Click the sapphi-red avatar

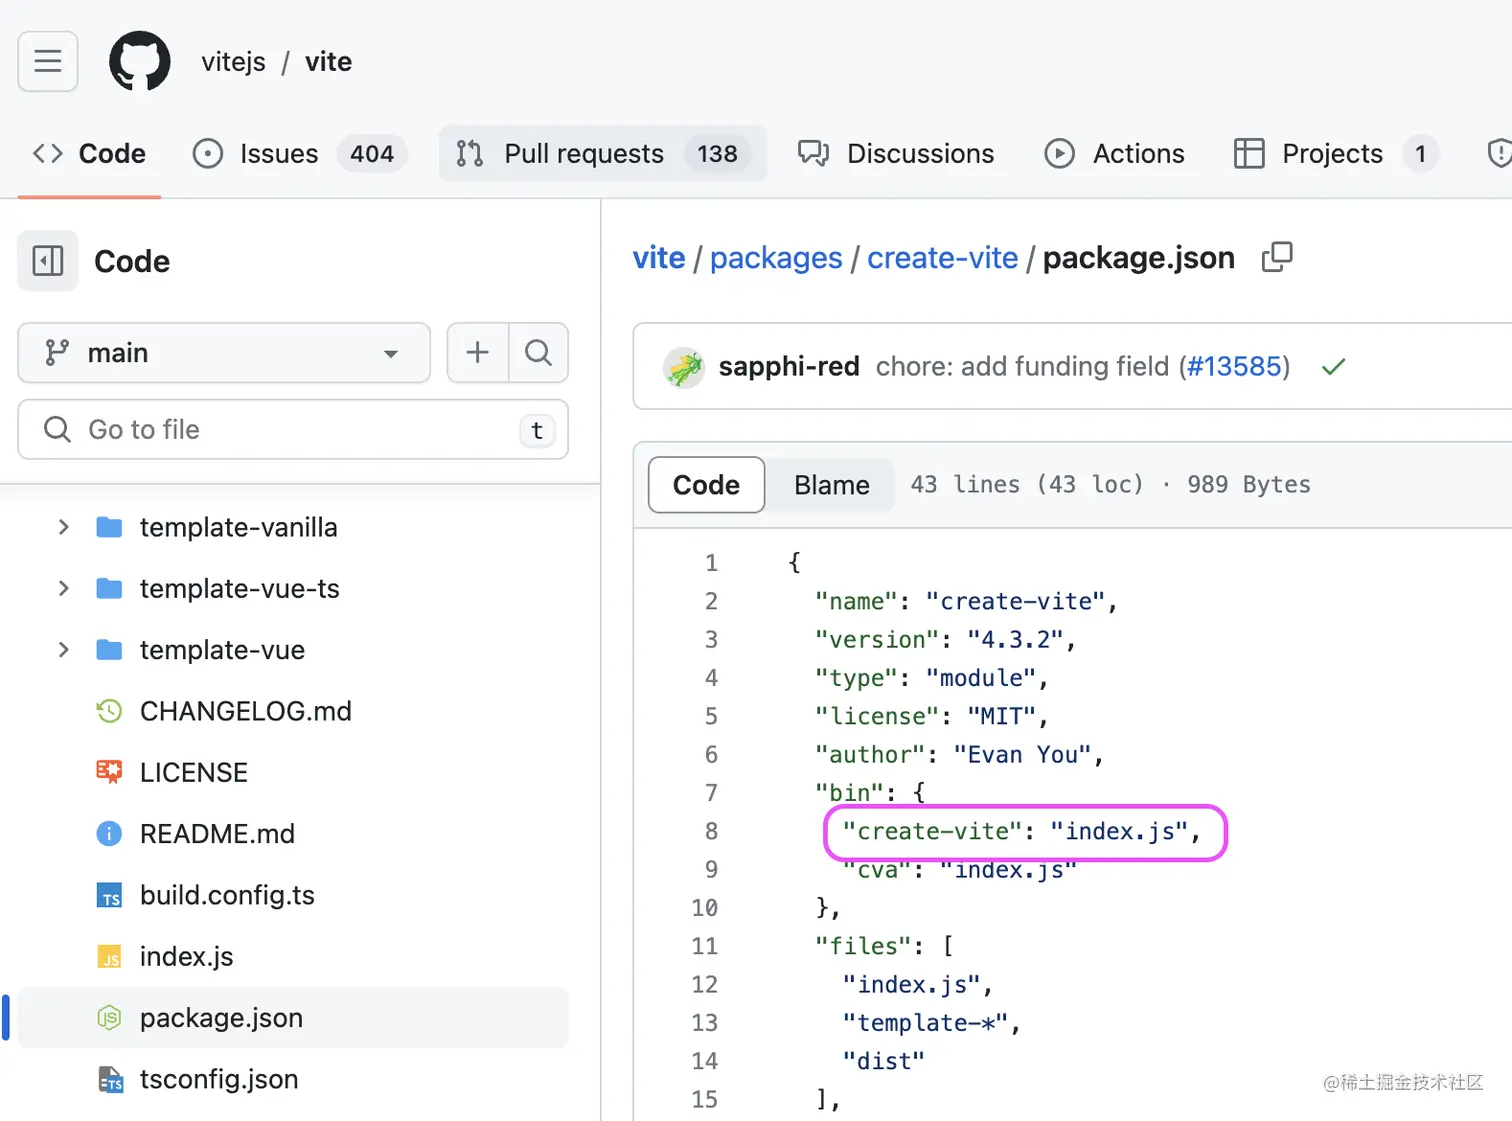pyautogui.click(x=684, y=367)
